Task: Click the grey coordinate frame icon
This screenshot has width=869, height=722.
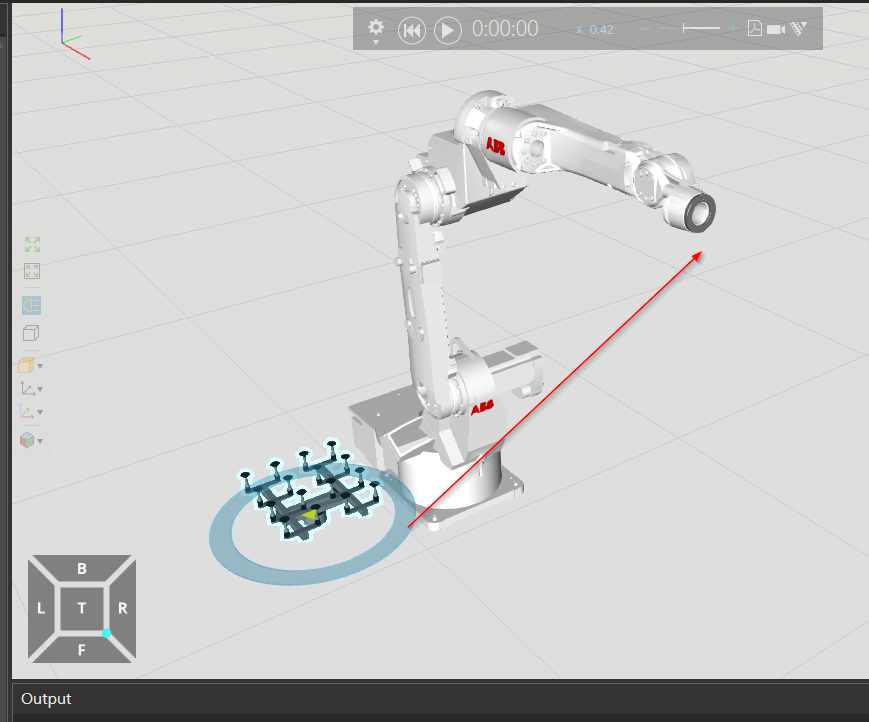Action: (27, 388)
